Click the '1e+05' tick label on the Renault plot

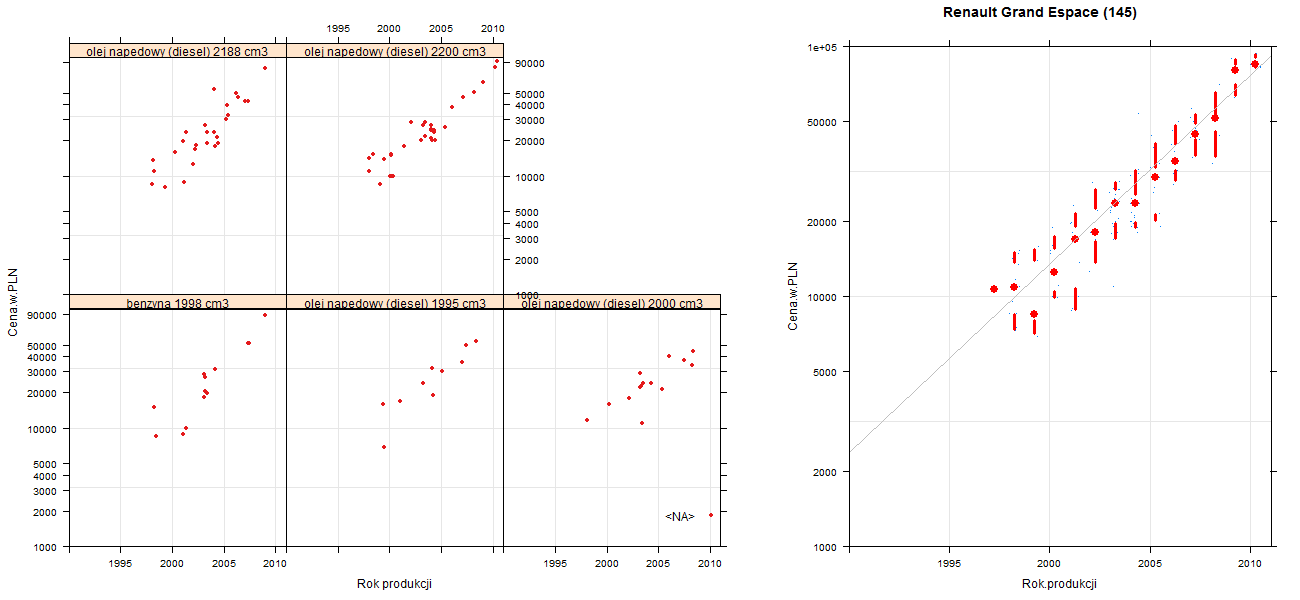coord(824,47)
